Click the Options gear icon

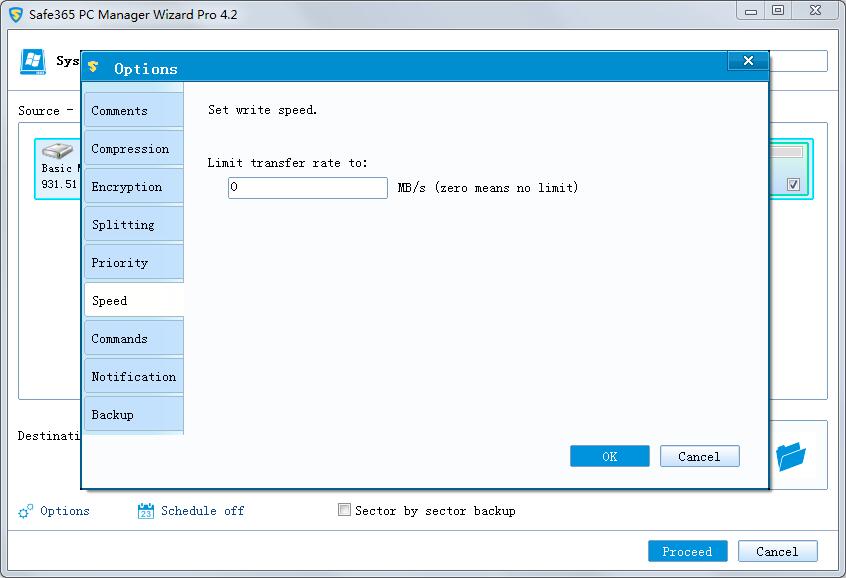tap(26, 511)
